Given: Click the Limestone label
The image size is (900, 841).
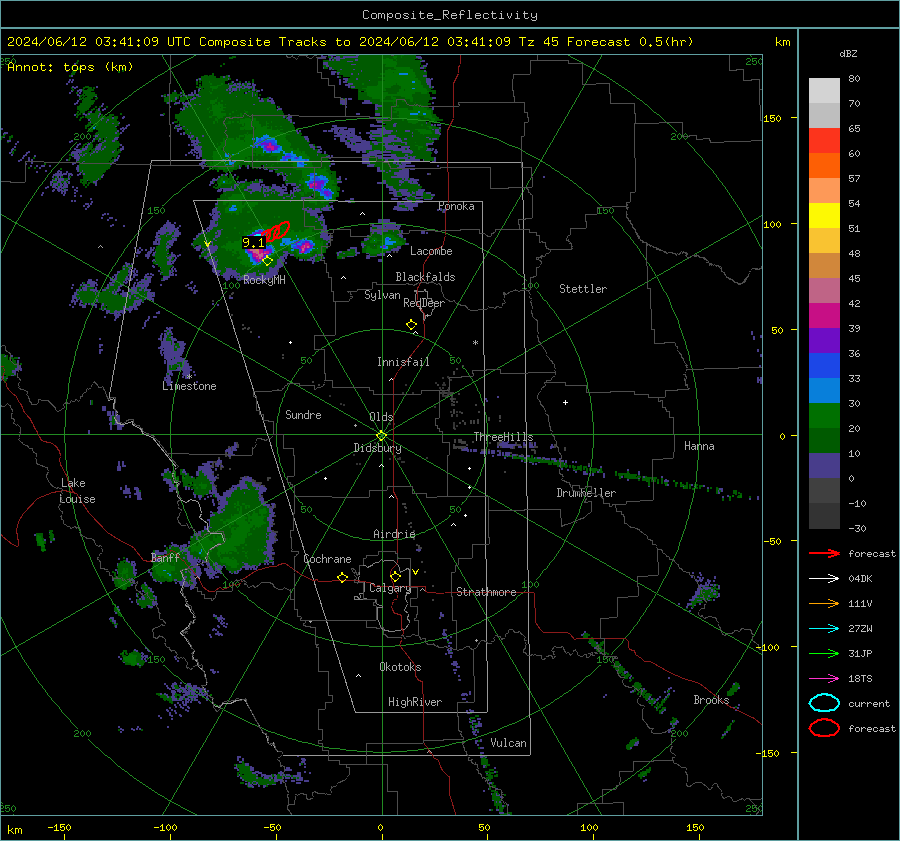Looking at the screenshot, I should [x=189, y=386].
